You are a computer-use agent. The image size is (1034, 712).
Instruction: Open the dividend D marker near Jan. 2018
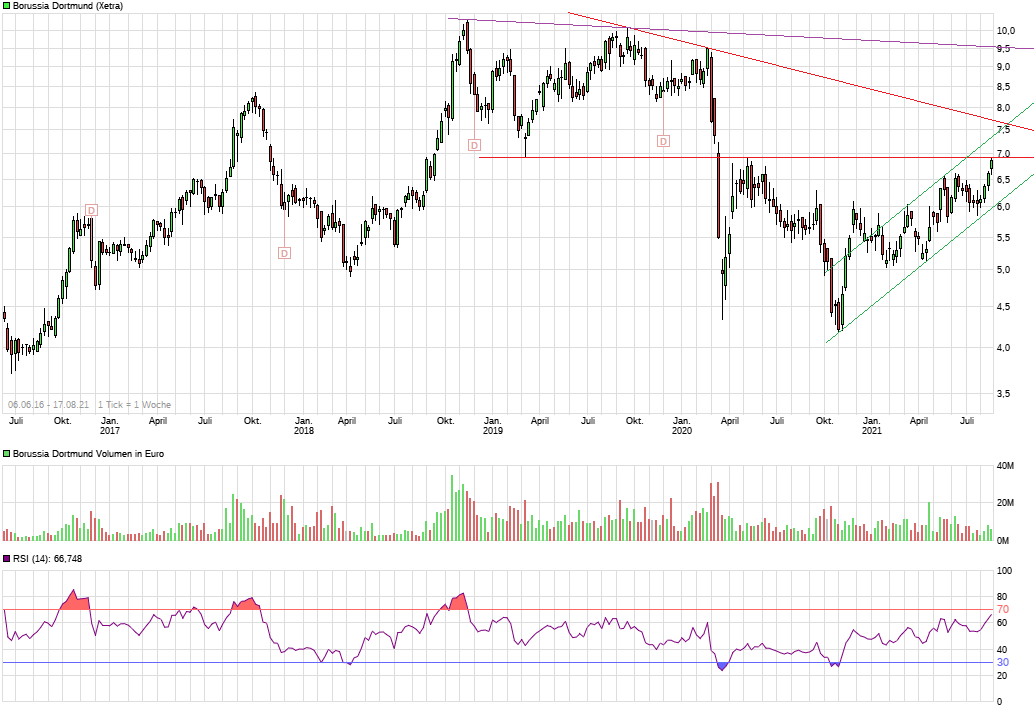pyautogui.click(x=284, y=253)
